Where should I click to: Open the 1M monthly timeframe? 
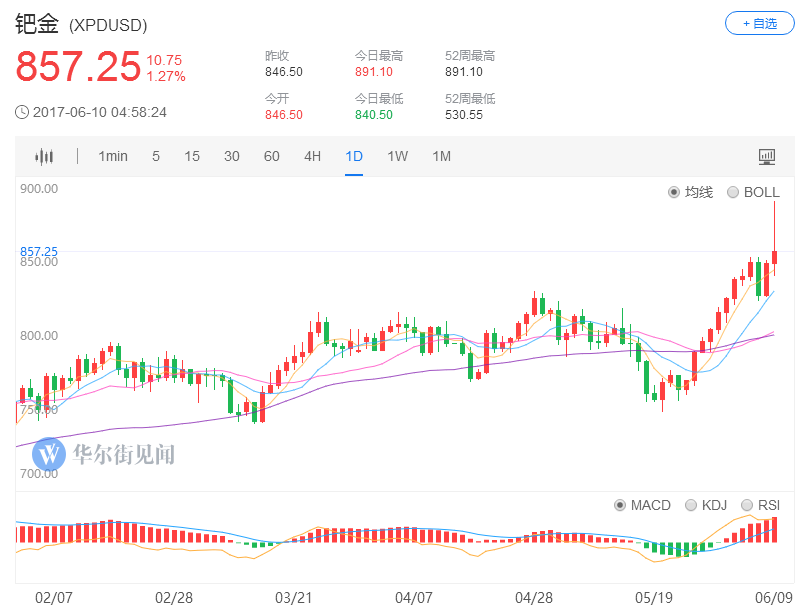[x=441, y=156]
